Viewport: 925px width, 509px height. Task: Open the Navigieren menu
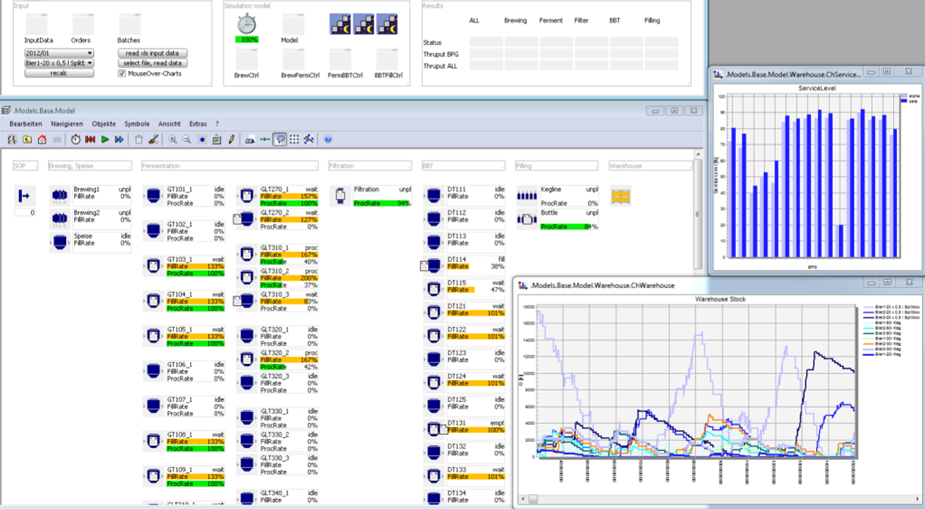(67, 124)
